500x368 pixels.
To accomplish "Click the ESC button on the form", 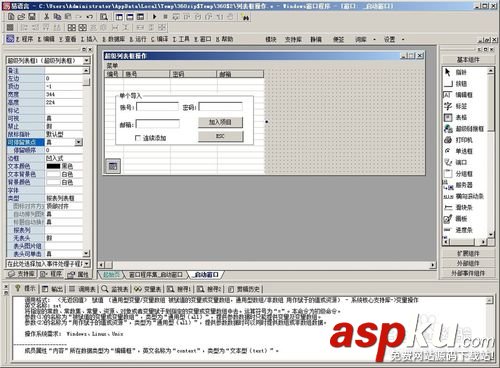I will (220, 136).
